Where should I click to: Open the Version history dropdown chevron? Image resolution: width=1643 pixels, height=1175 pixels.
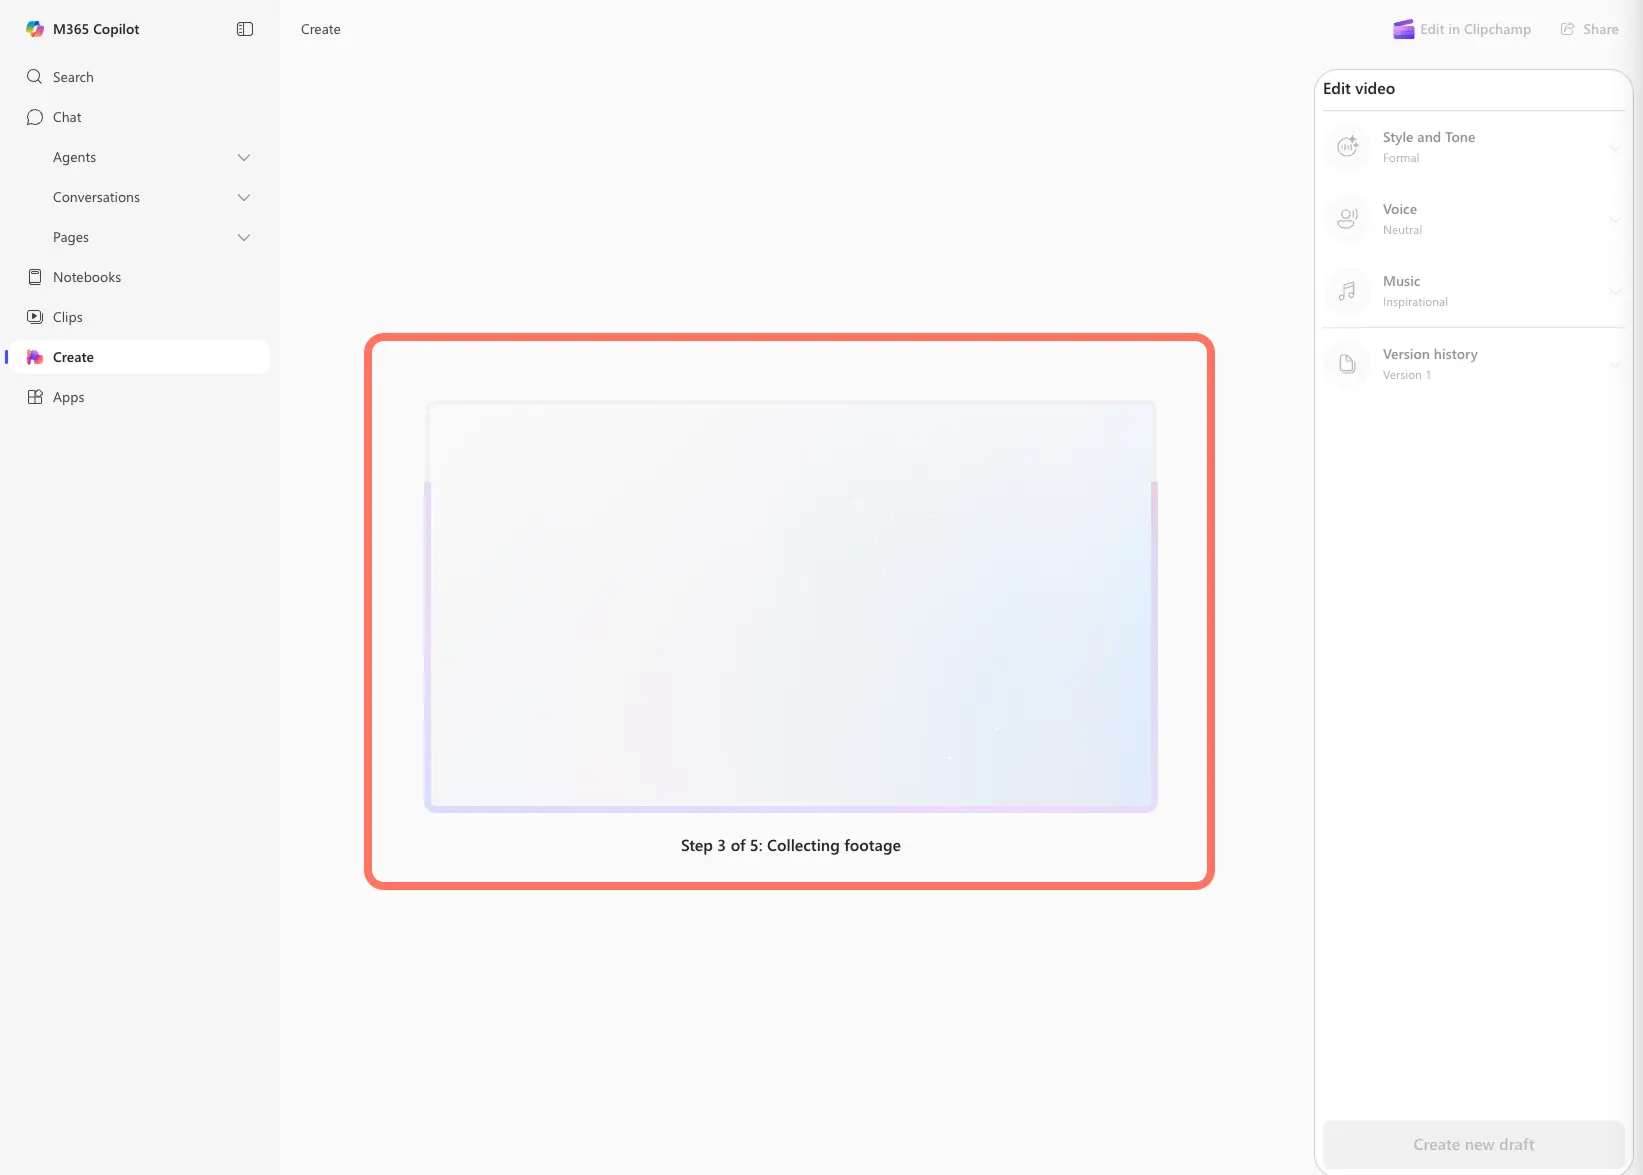[1614, 364]
